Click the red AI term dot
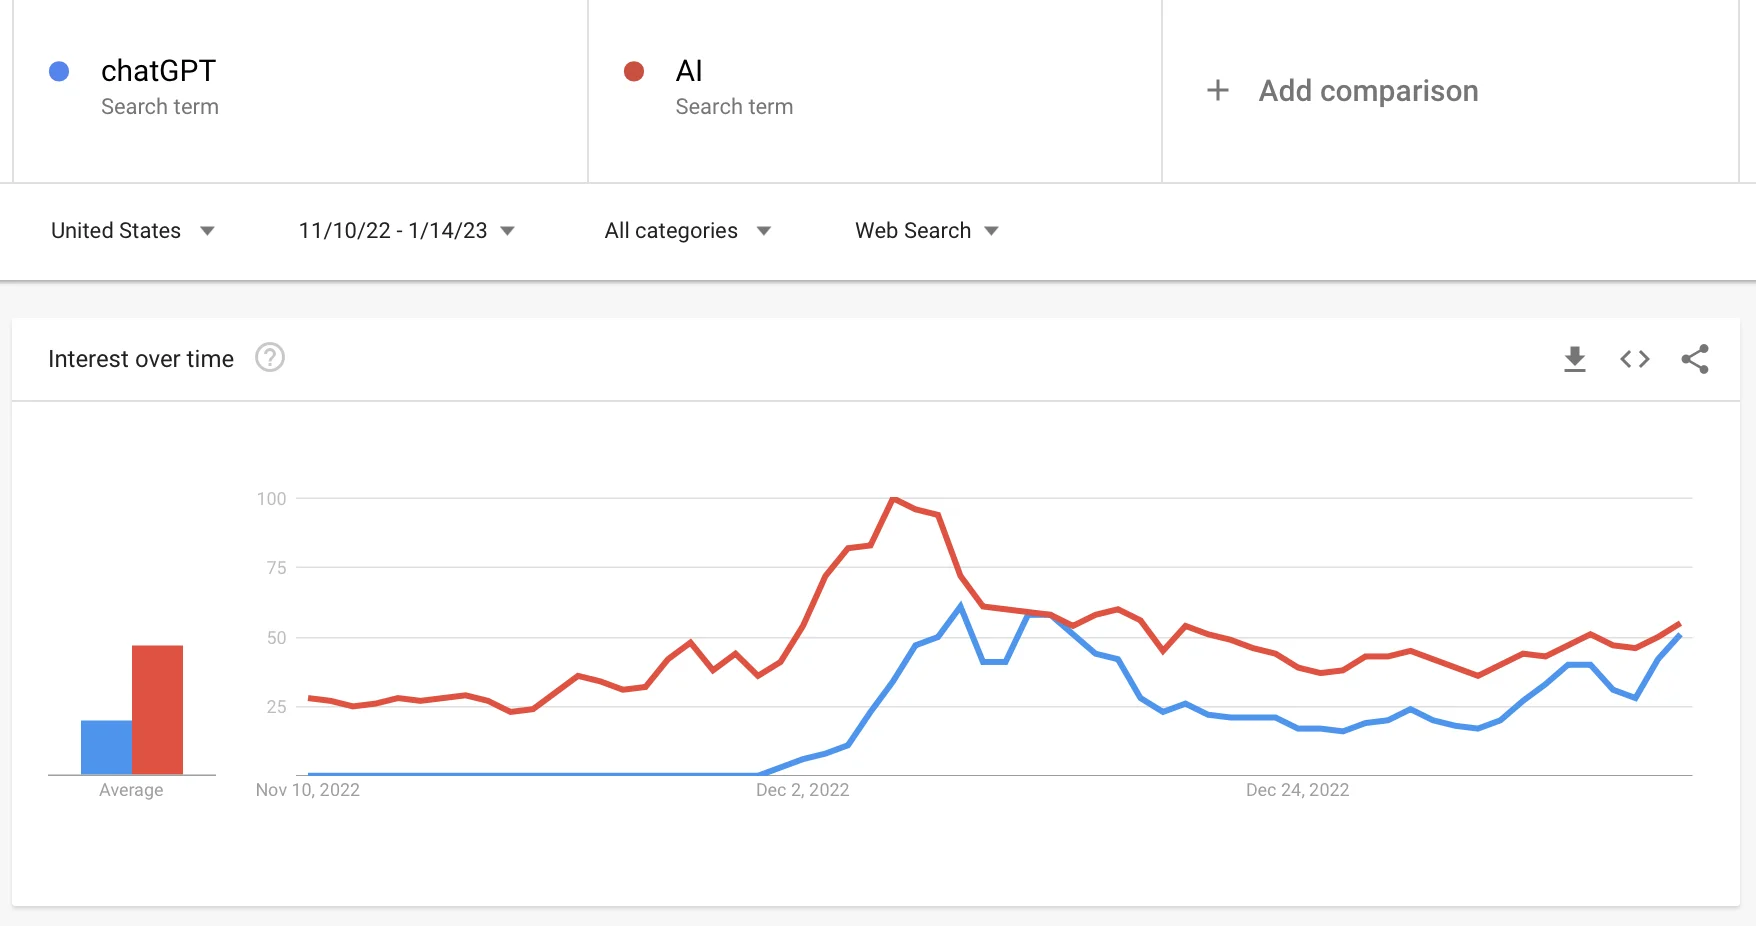 [x=634, y=71]
